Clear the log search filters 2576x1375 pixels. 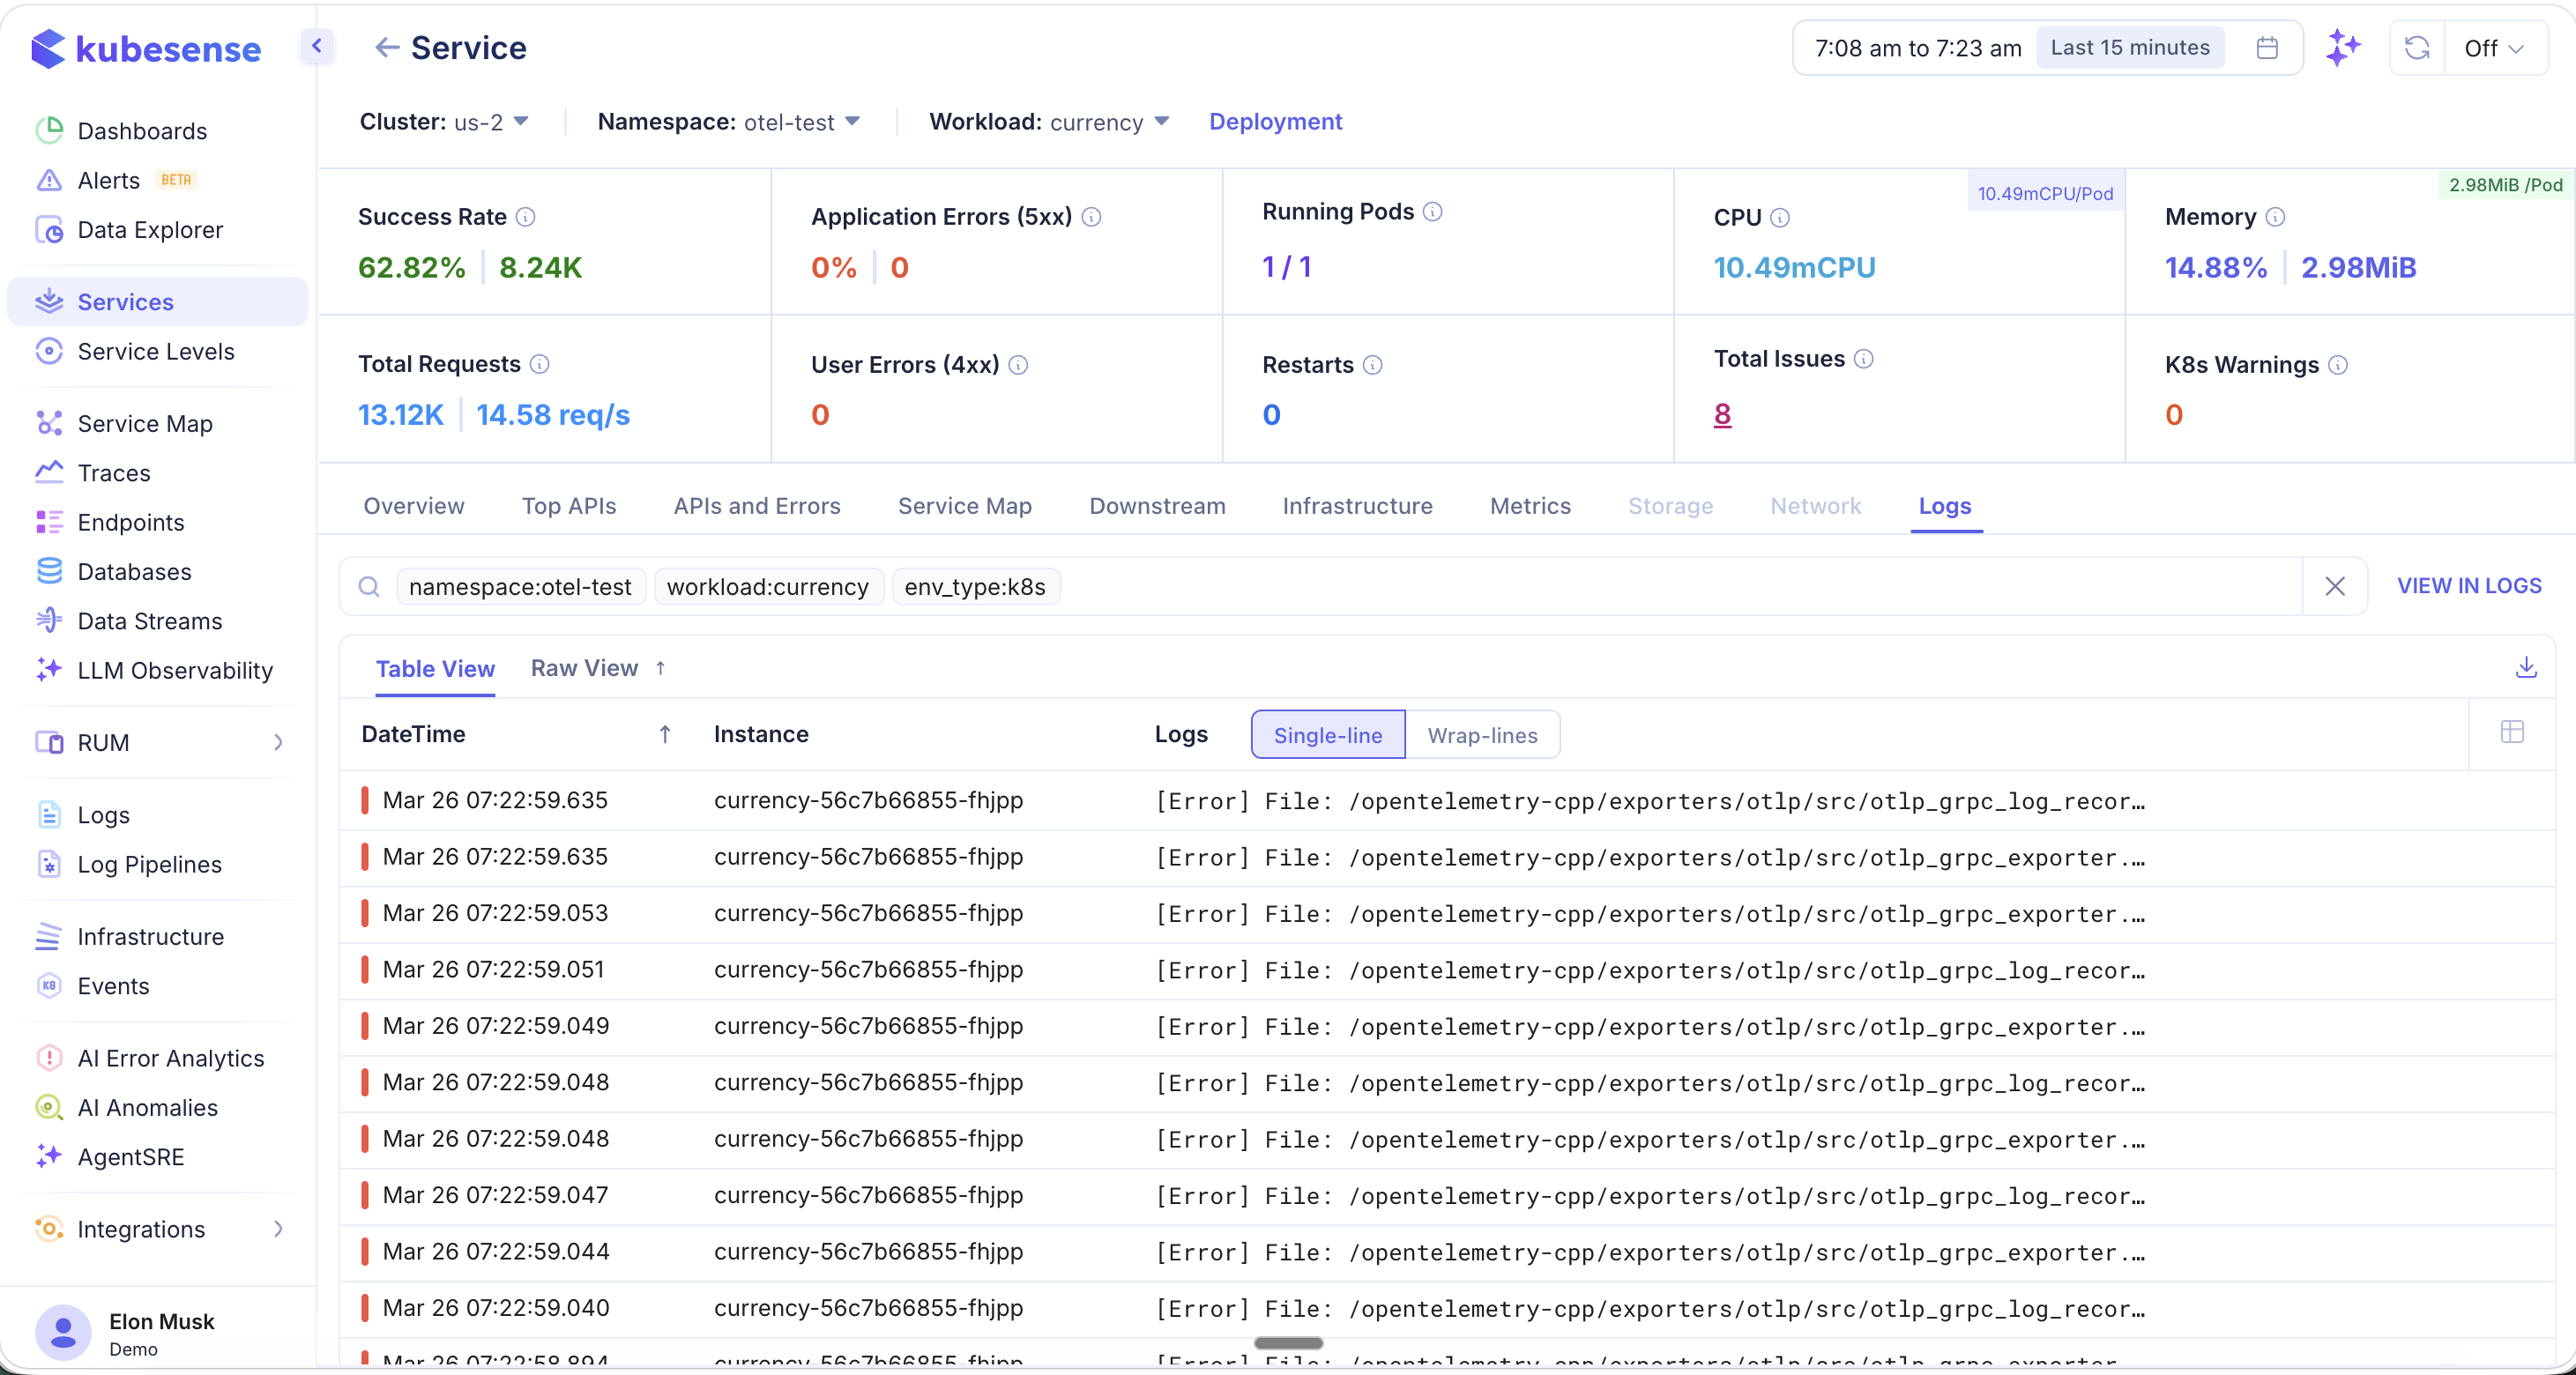[2335, 586]
